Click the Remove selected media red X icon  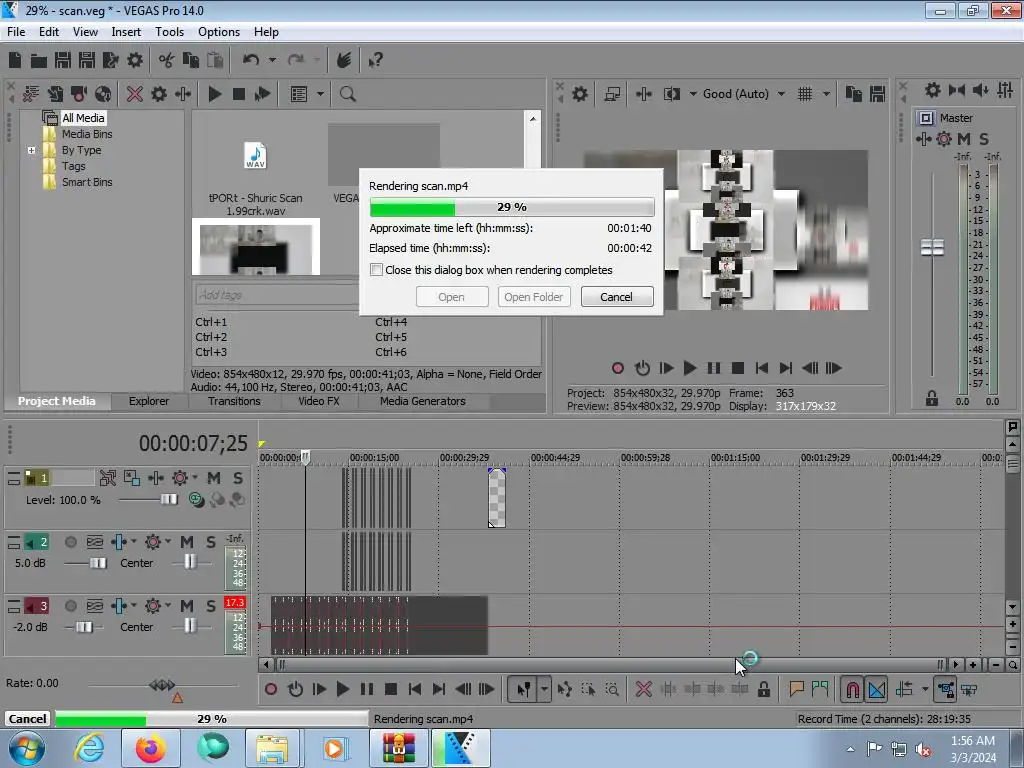[x=135, y=94]
